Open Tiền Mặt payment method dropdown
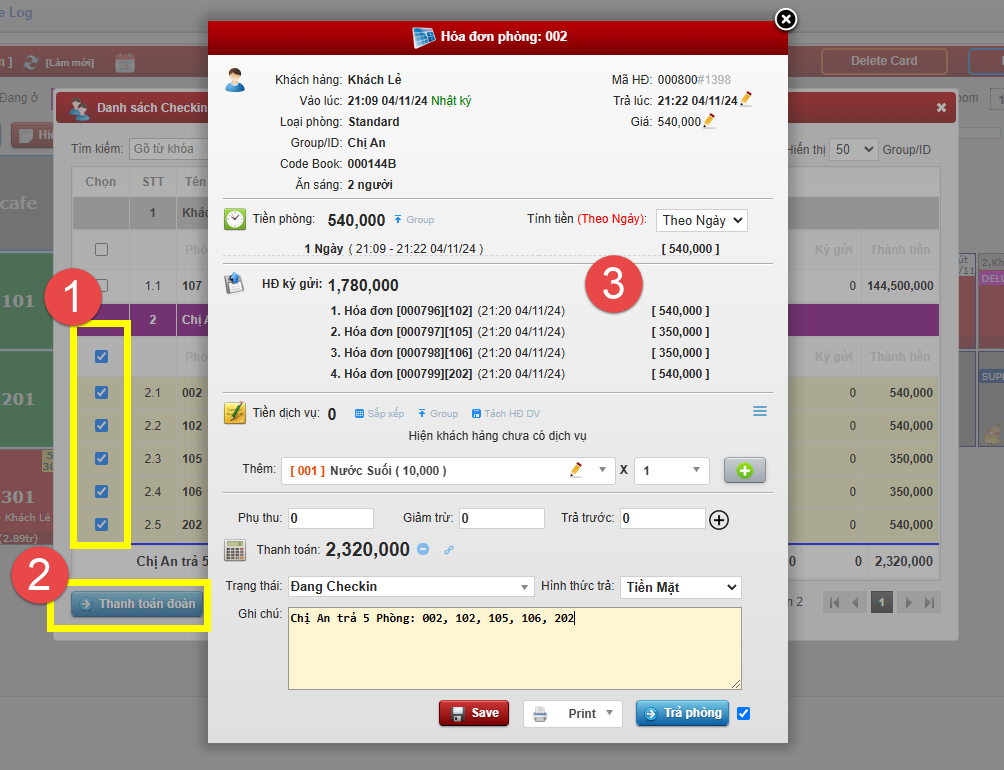The width and height of the screenshot is (1004, 770). coord(680,587)
